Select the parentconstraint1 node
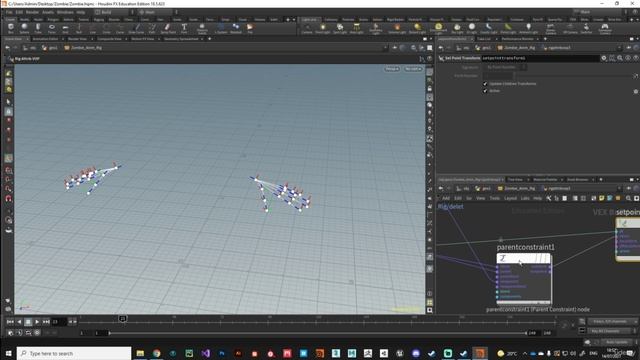This screenshot has width=640, height=360. [x=524, y=280]
